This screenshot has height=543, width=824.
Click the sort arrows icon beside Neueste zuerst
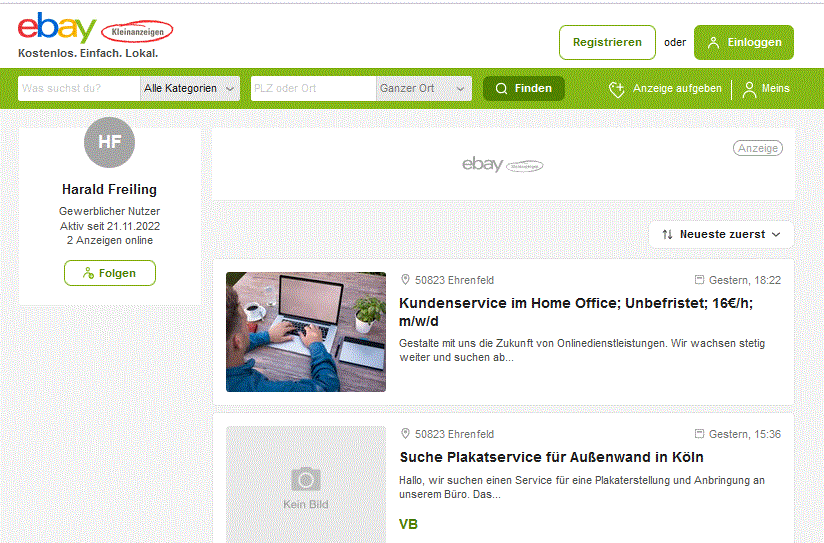click(x=667, y=234)
